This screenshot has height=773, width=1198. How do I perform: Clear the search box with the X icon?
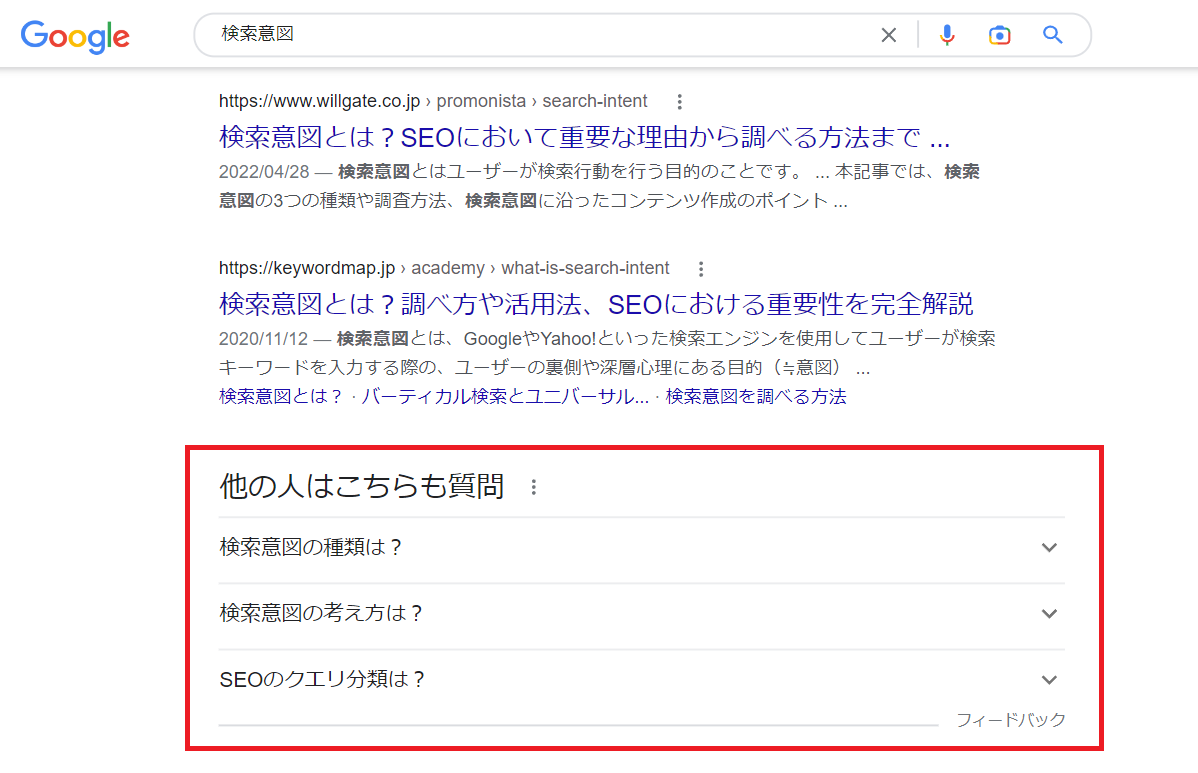(x=888, y=35)
